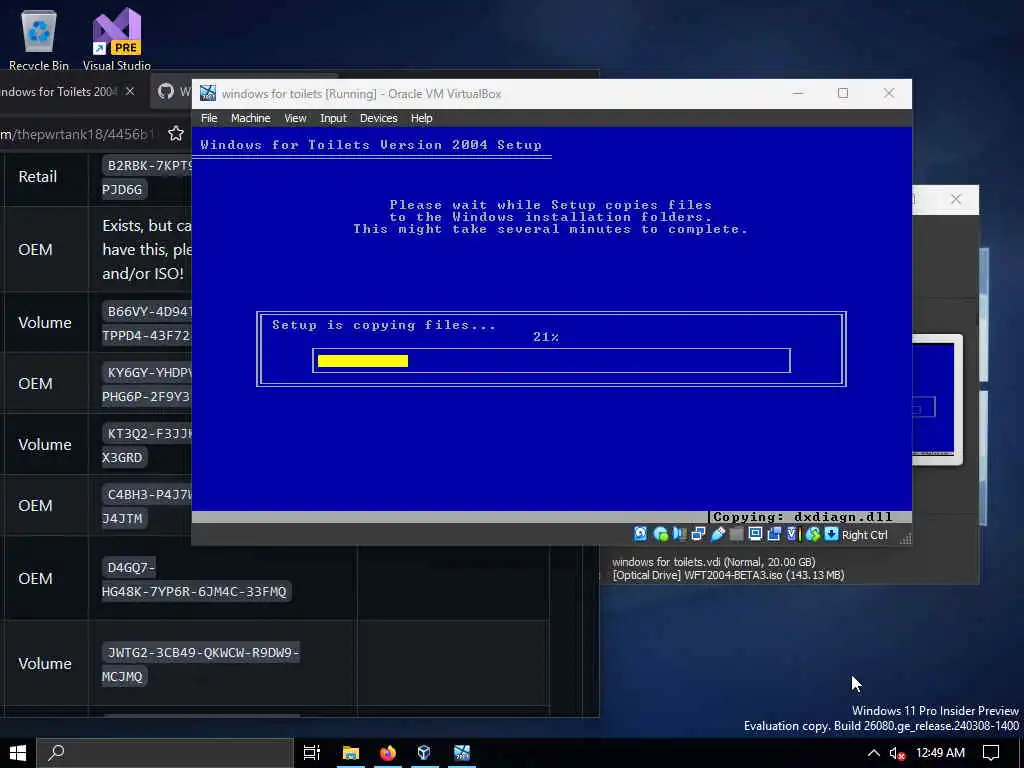The height and width of the screenshot is (768, 1024).
Task: Click the Right Ctrl host key label
Action: pyautogui.click(x=865, y=535)
